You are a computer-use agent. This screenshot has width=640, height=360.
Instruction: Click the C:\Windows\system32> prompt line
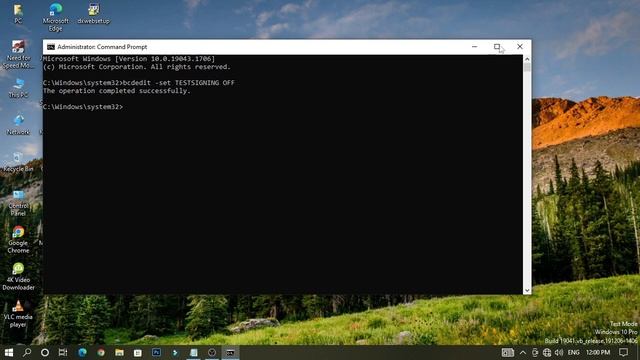83,107
